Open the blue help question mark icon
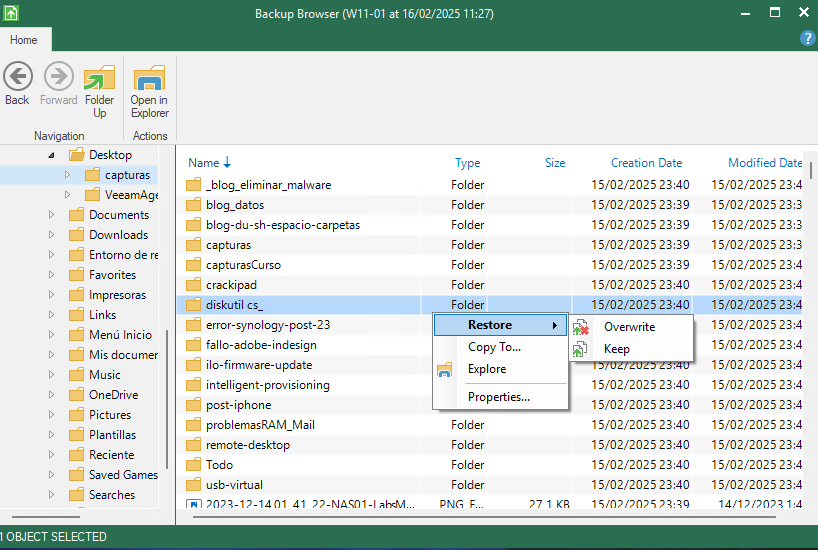The width and height of the screenshot is (818, 550). coord(808,38)
